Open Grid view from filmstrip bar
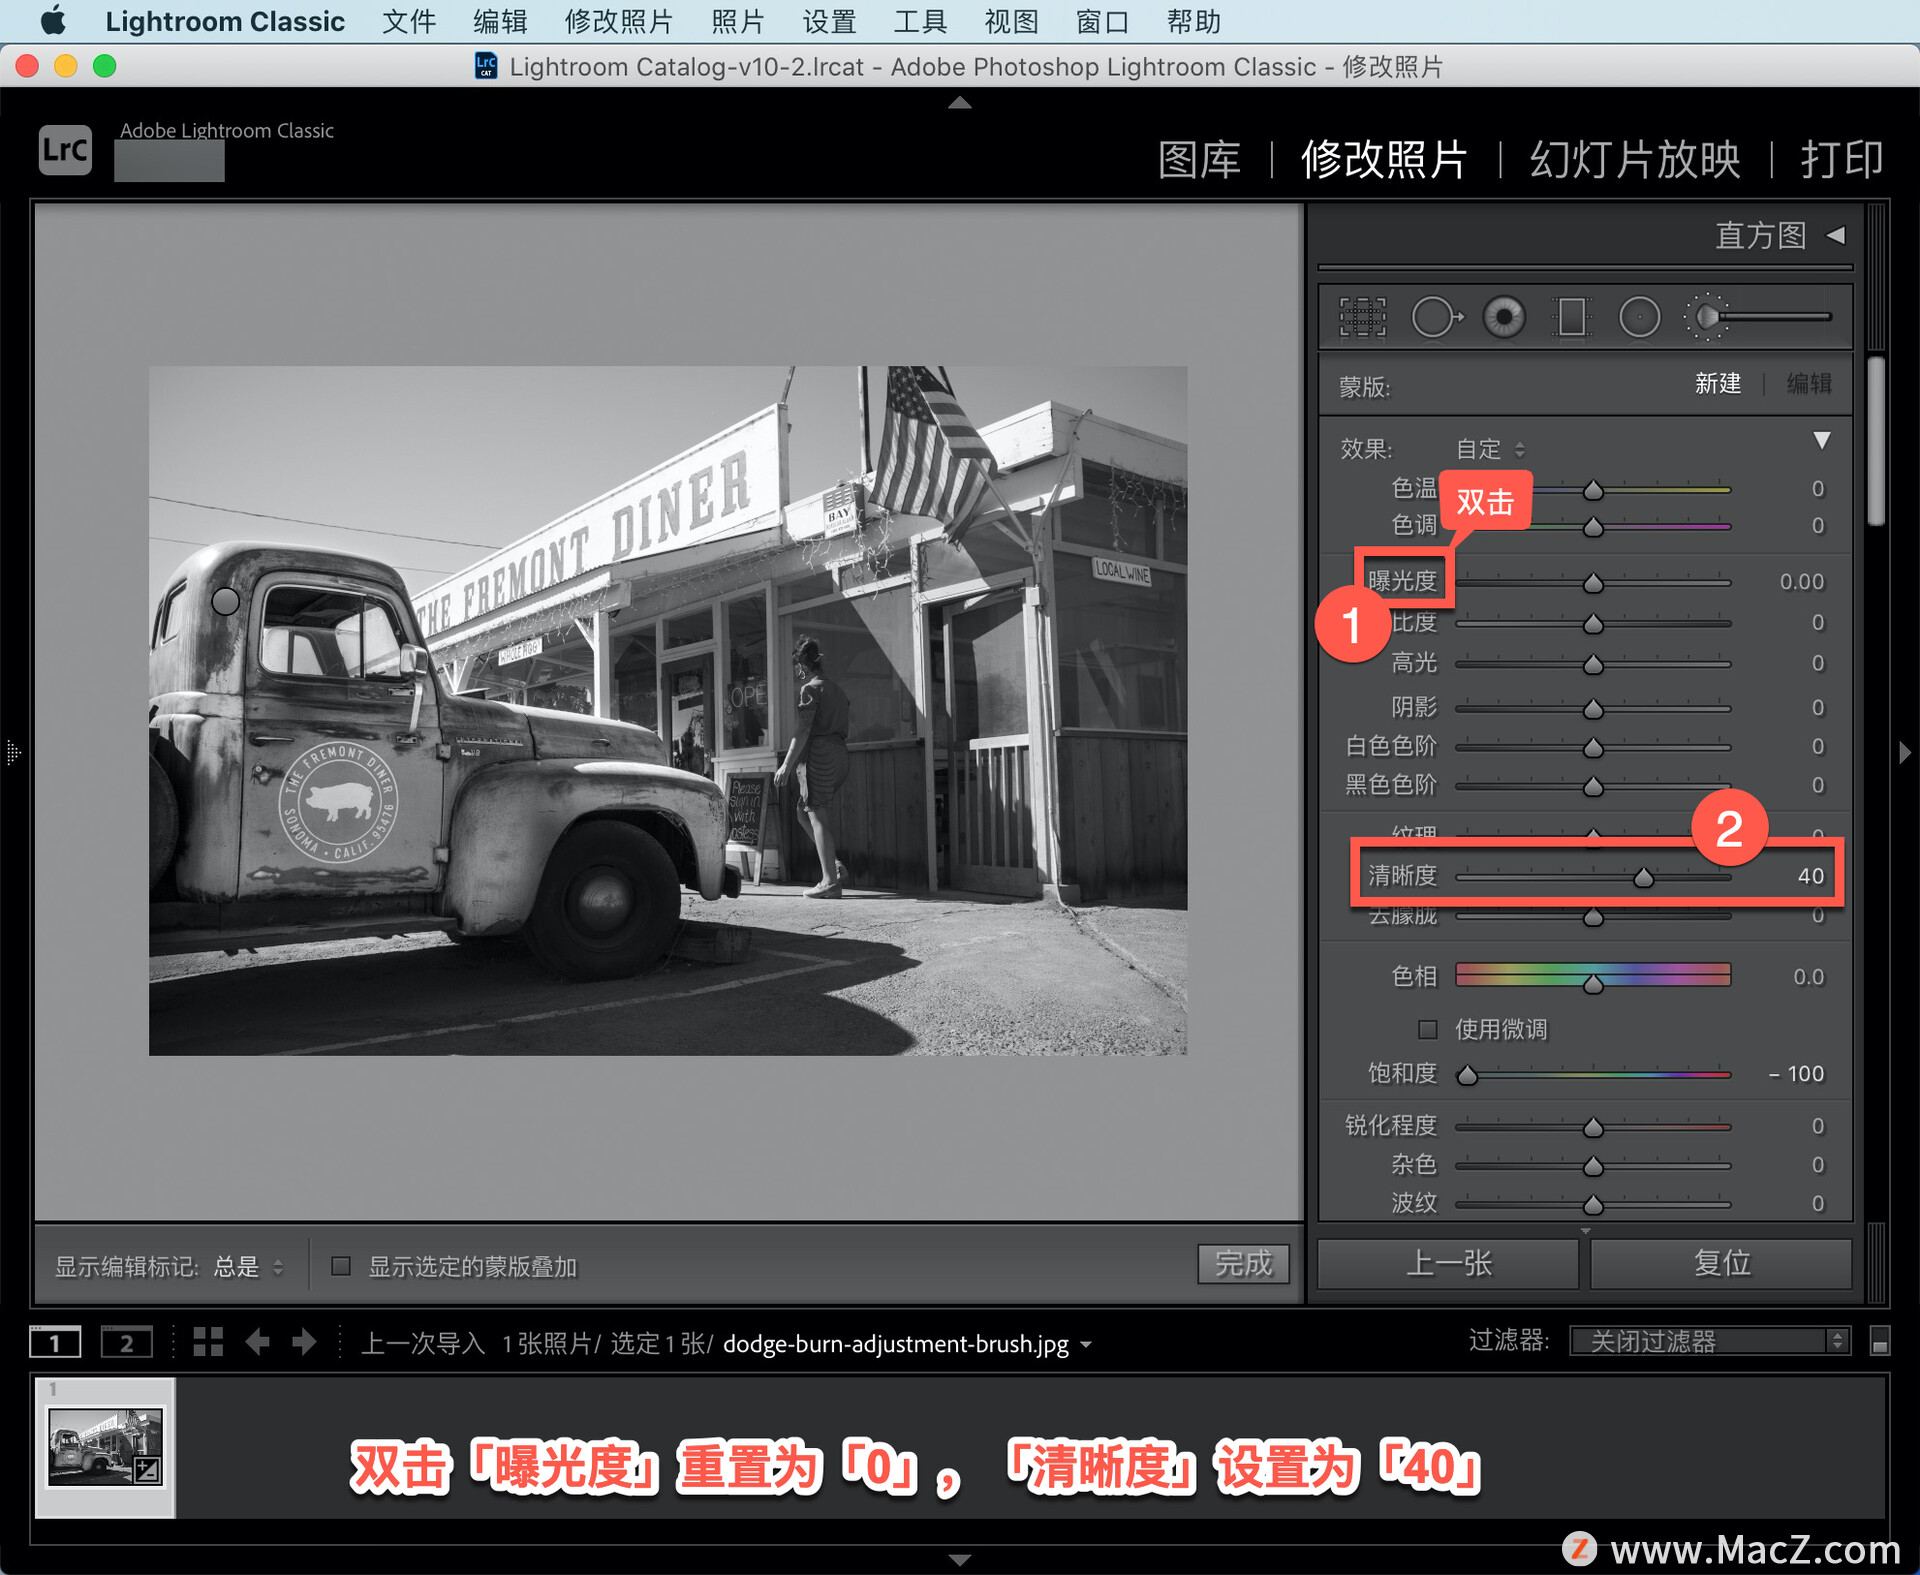 point(208,1342)
